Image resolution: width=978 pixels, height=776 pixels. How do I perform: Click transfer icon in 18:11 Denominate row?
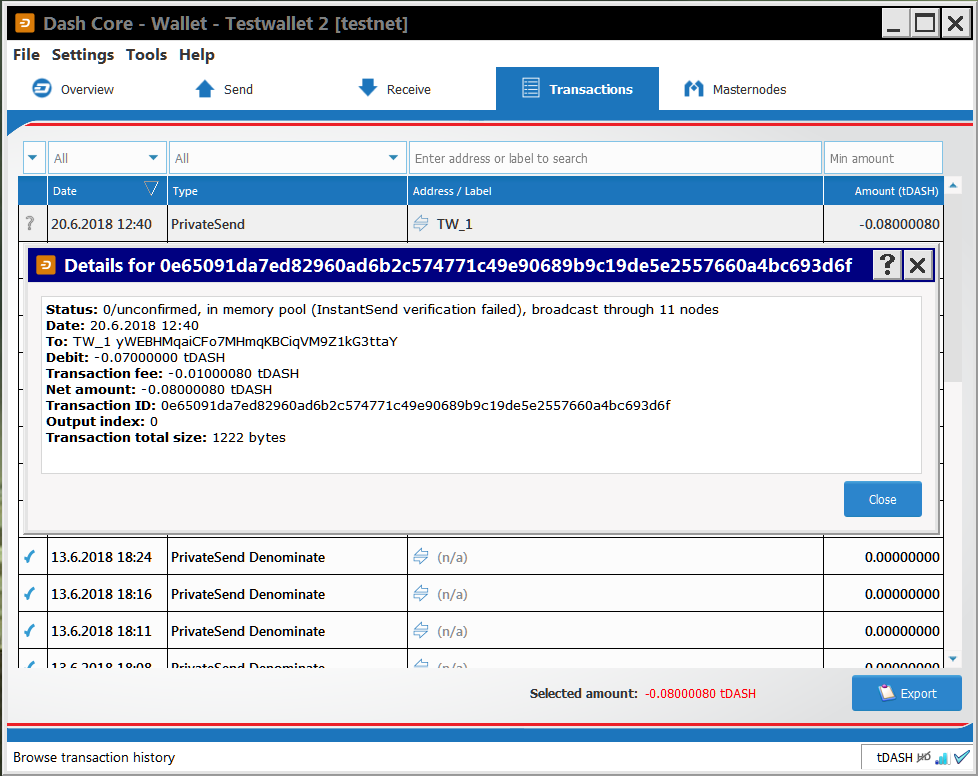421,631
